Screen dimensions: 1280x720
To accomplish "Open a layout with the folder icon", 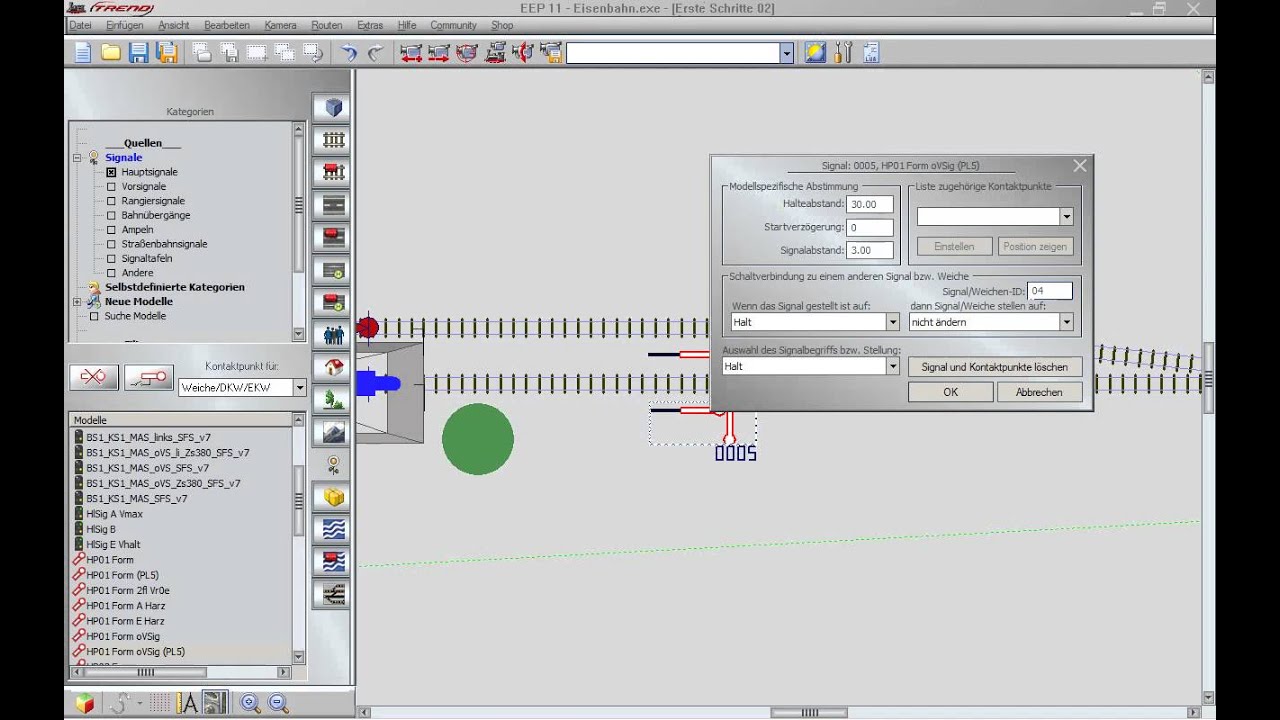I will click(111, 53).
